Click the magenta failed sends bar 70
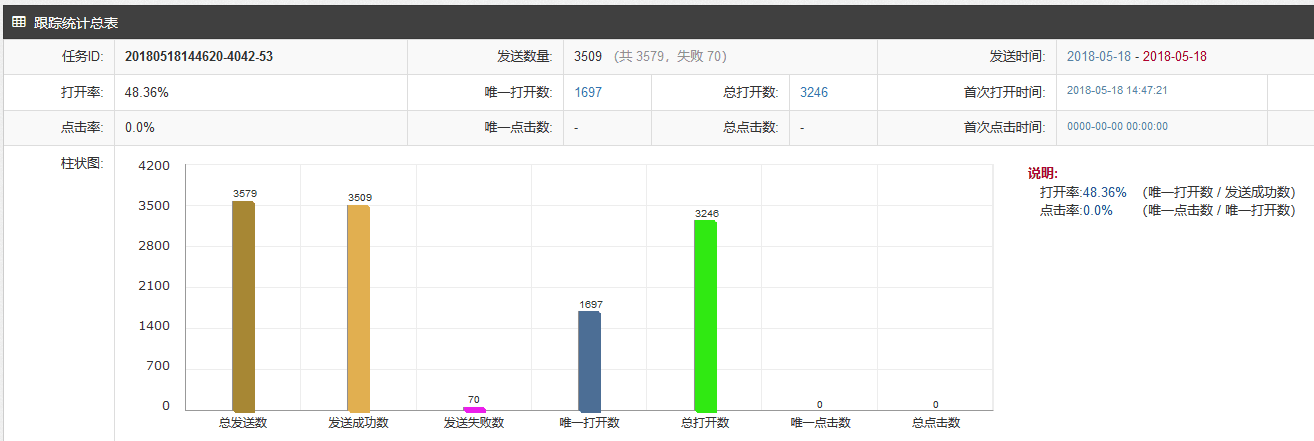Image resolution: width=1314 pixels, height=441 pixels. (x=474, y=409)
